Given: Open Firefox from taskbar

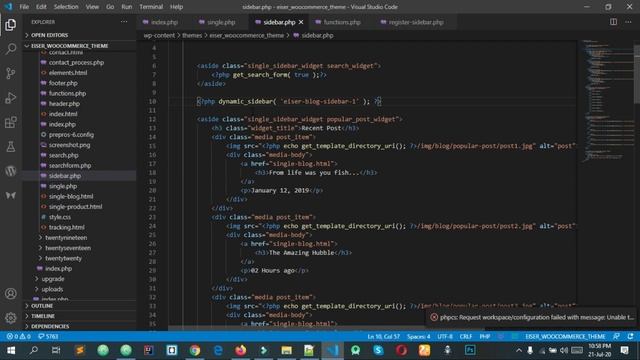Looking at the screenshot, I should pyautogui.click(x=241, y=350).
